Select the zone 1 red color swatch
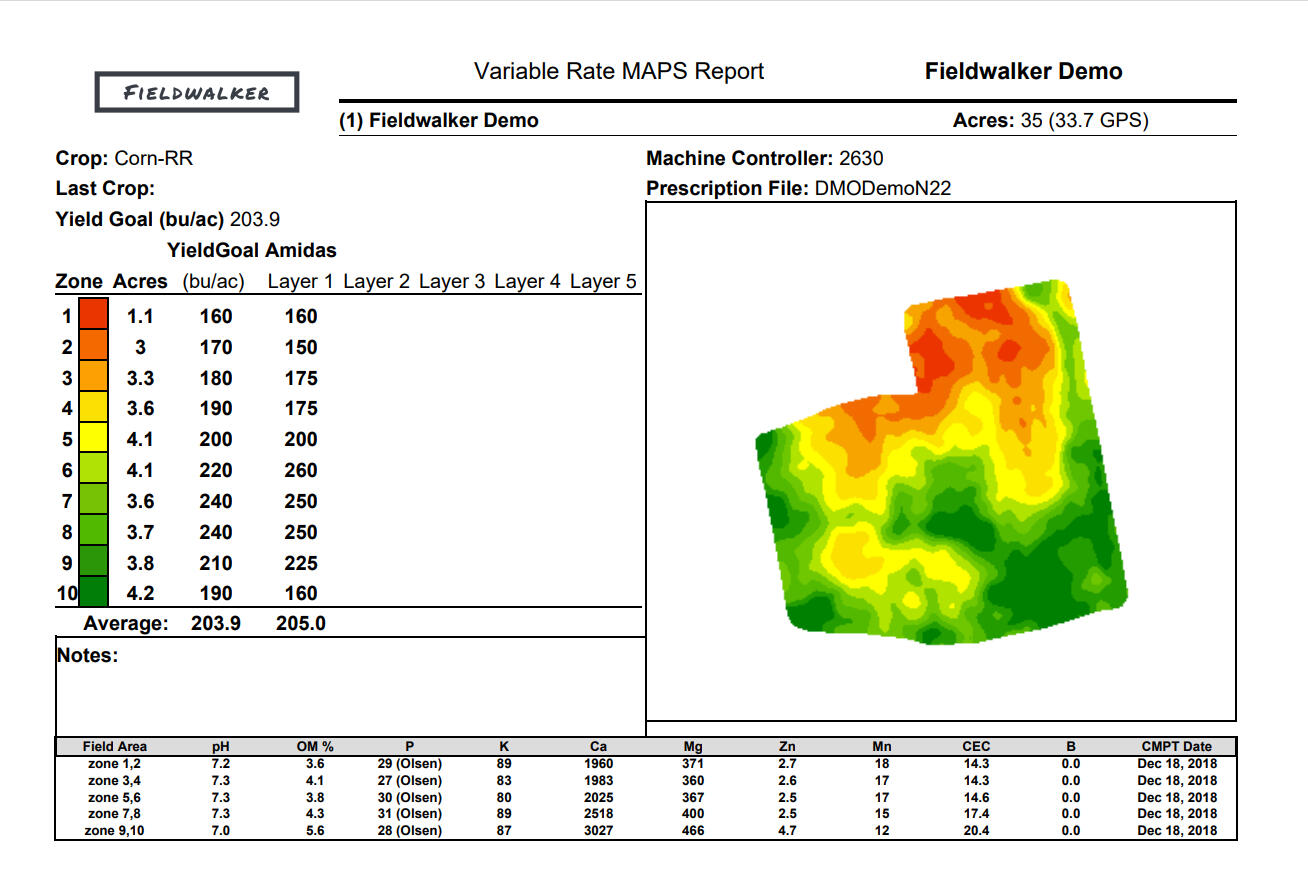 pyautogui.click(x=93, y=316)
